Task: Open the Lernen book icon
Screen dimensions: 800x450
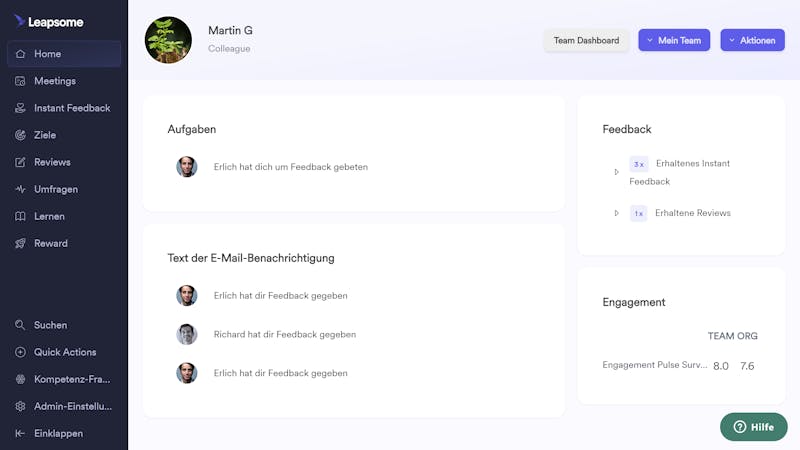Action: point(20,216)
